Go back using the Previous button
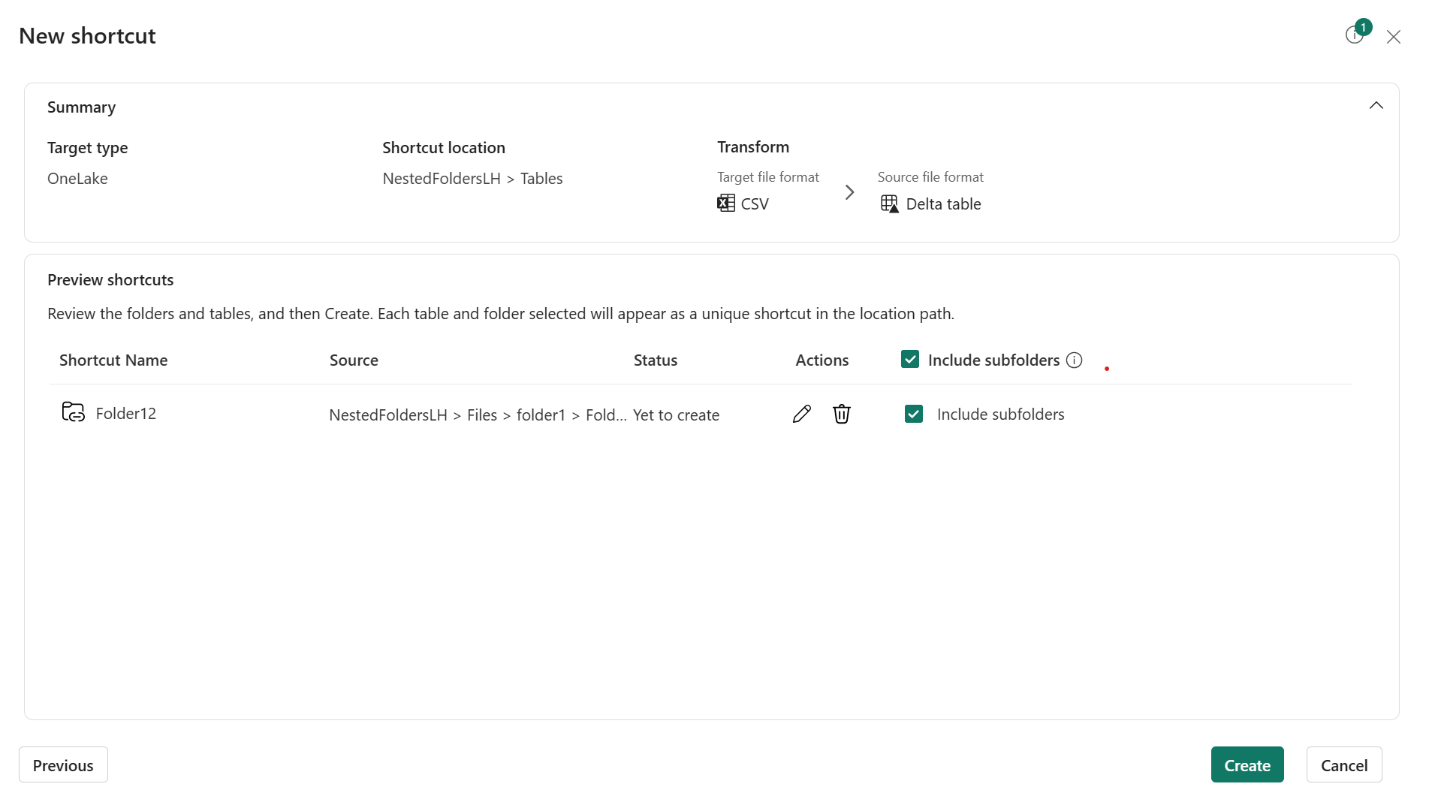Image resolution: width=1429 pixels, height=805 pixels. click(63, 764)
